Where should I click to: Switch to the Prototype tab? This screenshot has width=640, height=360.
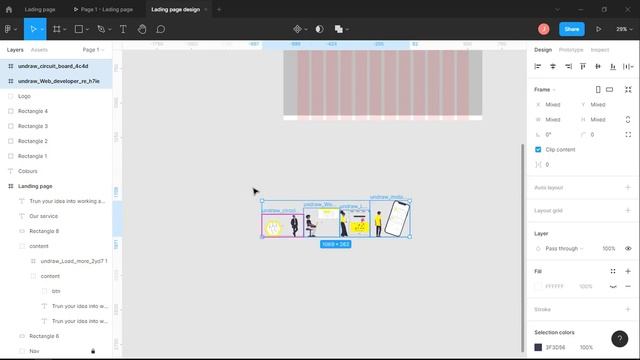(x=571, y=50)
